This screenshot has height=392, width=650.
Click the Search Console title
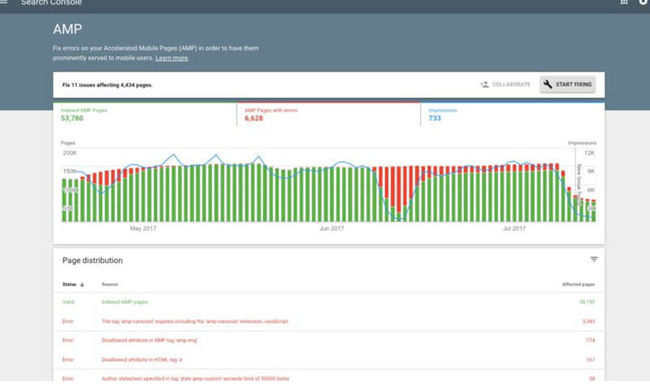pos(51,2)
